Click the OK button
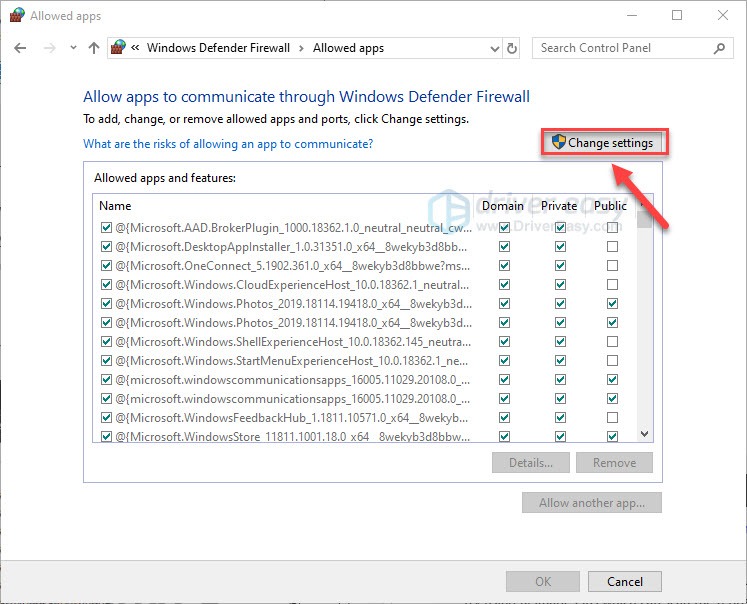The width and height of the screenshot is (747, 604). (543, 582)
